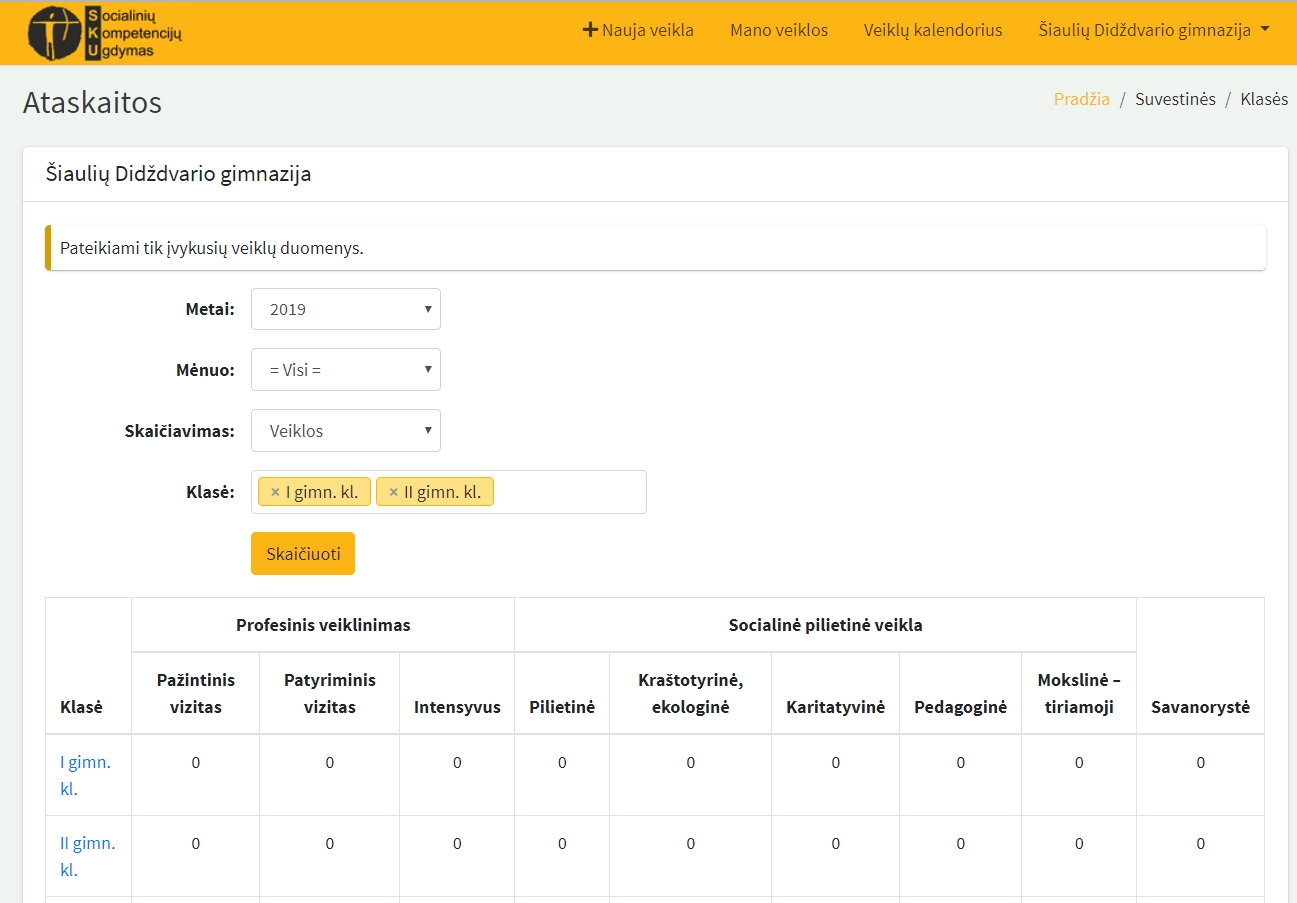Click I gimn. kl. Savanorystė value
This screenshot has height=903, width=1297.
(1200, 762)
